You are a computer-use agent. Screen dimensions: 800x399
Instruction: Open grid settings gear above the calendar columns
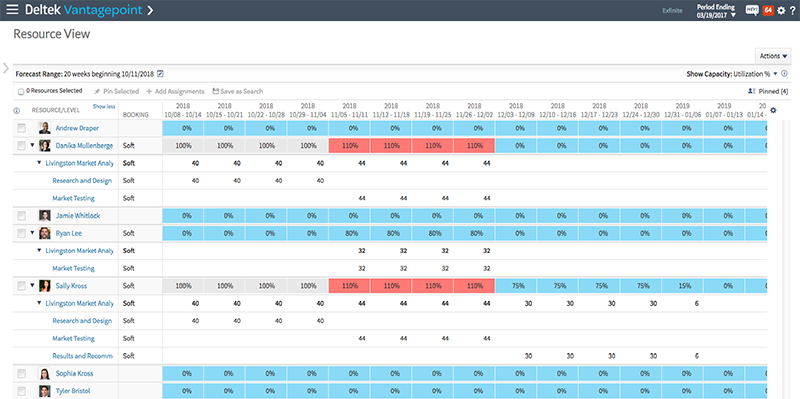coord(773,110)
